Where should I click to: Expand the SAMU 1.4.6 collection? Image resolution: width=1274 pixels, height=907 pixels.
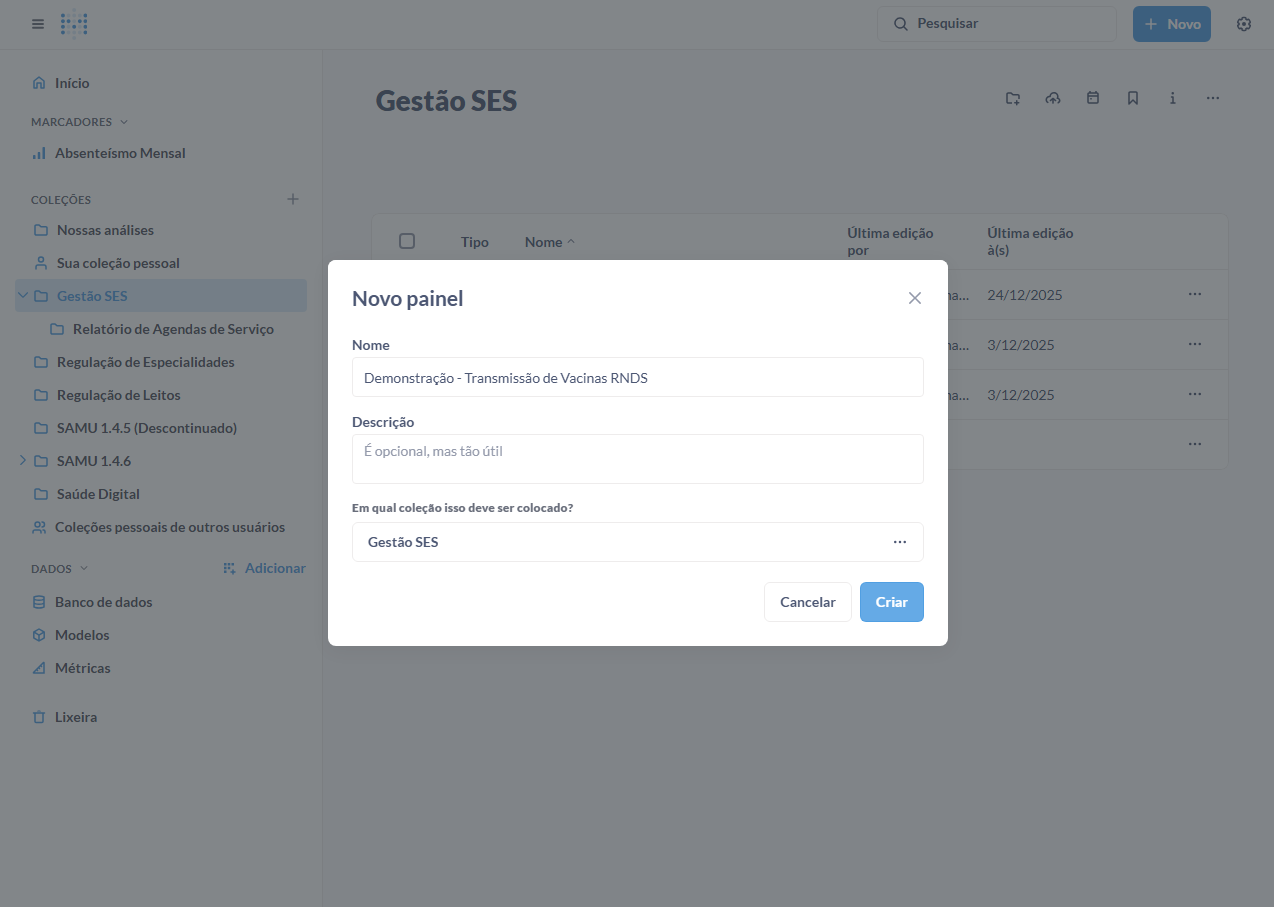coord(23,461)
